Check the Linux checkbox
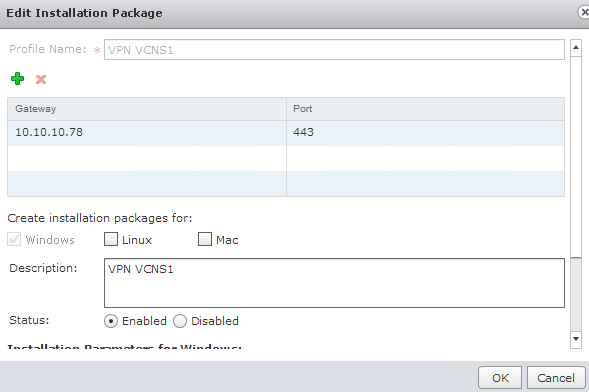589x392 pixels. click(111, 239)
